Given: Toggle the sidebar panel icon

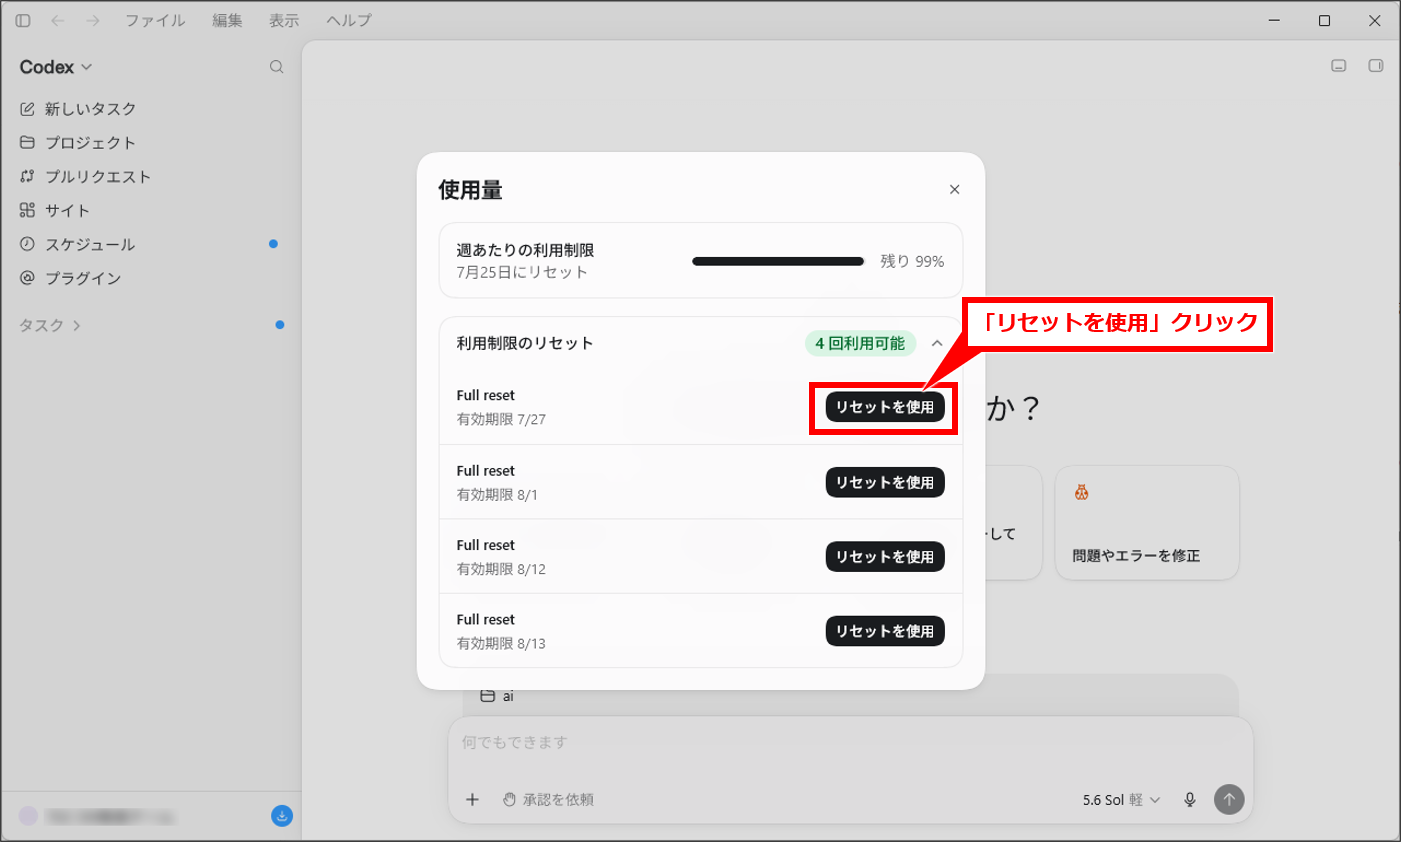Looking at the screenshot, I should coord(23,20).
